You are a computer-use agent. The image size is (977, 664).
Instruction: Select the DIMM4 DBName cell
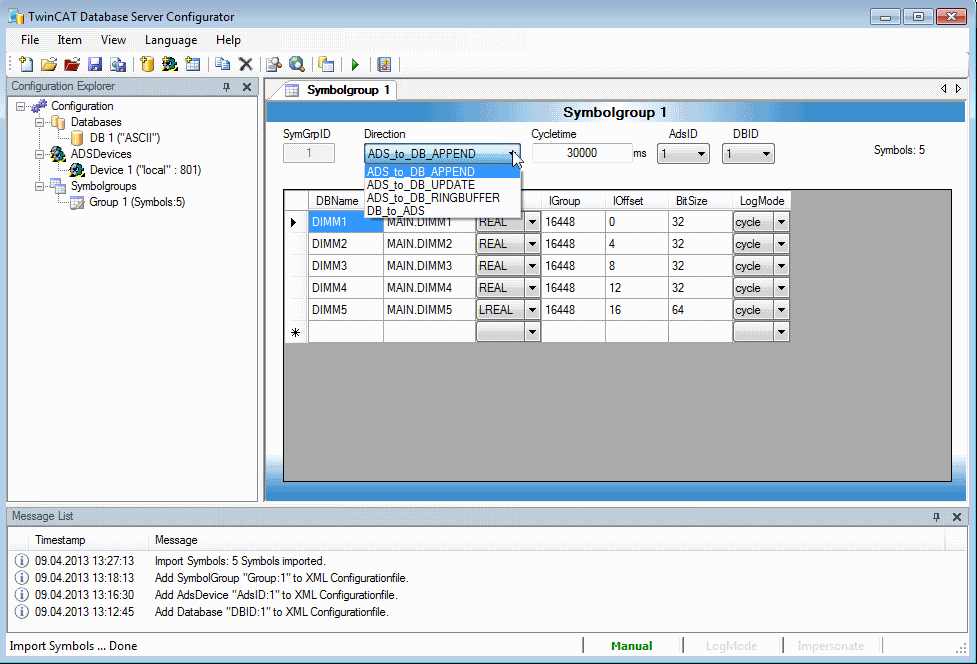pyautogui.click(x=345, y=288)
